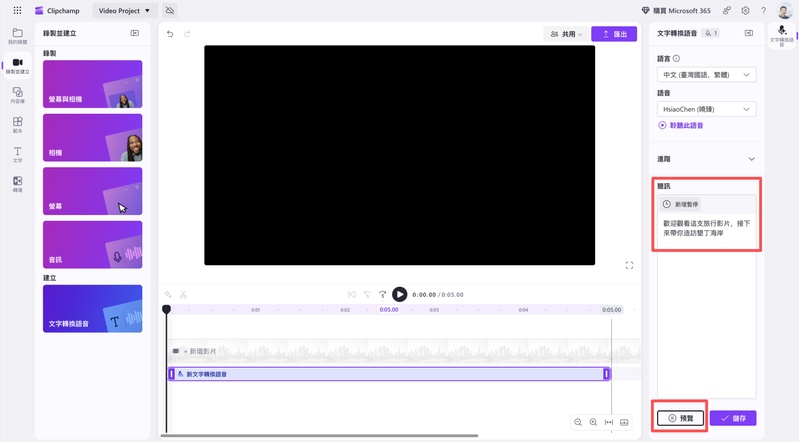Click the fullscreen icon below video preview
799x442 pixels.
[629, 265]
